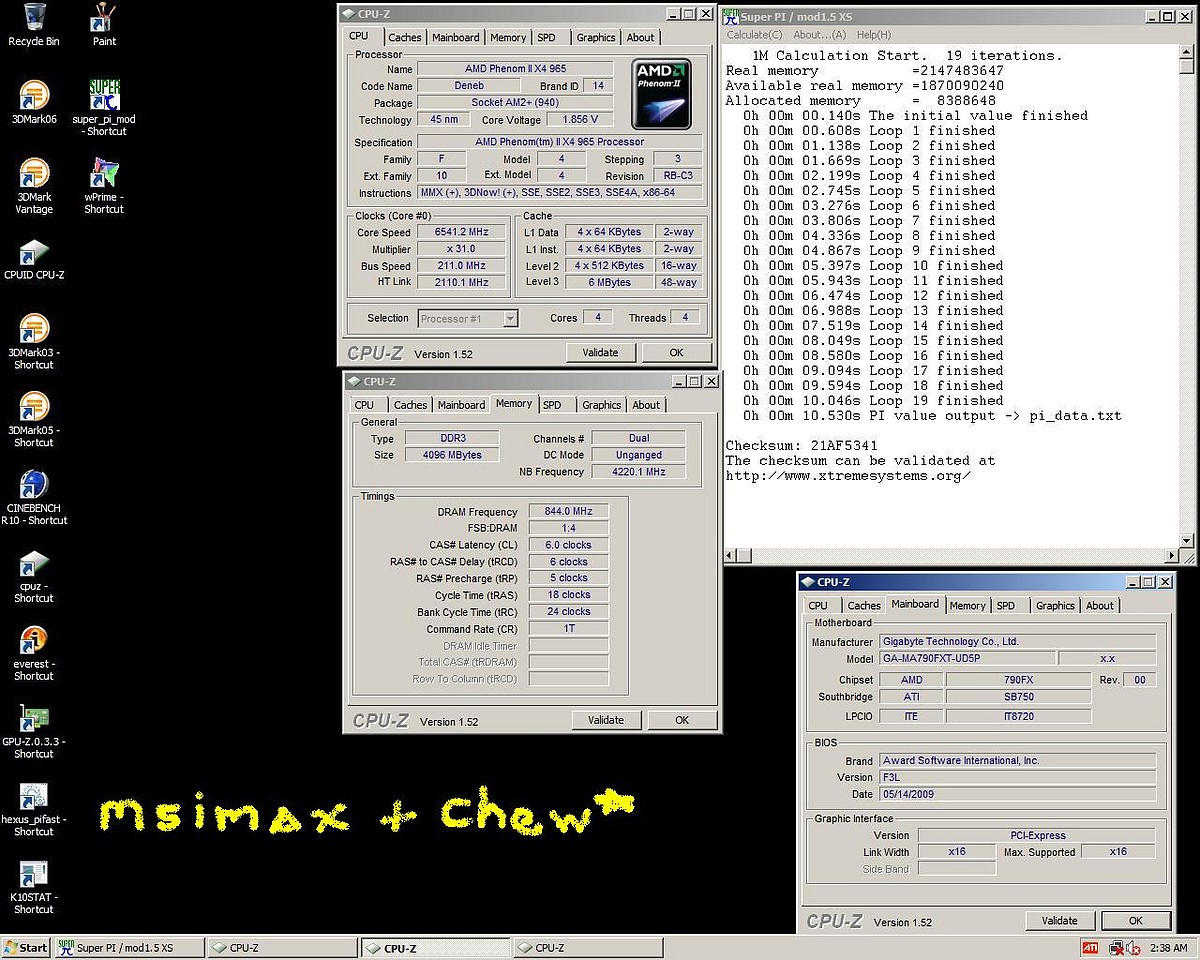Open the Mainboard tab in the Processor CPU-Z window
The image size is (1200, 960).
[x=456, y=38]
